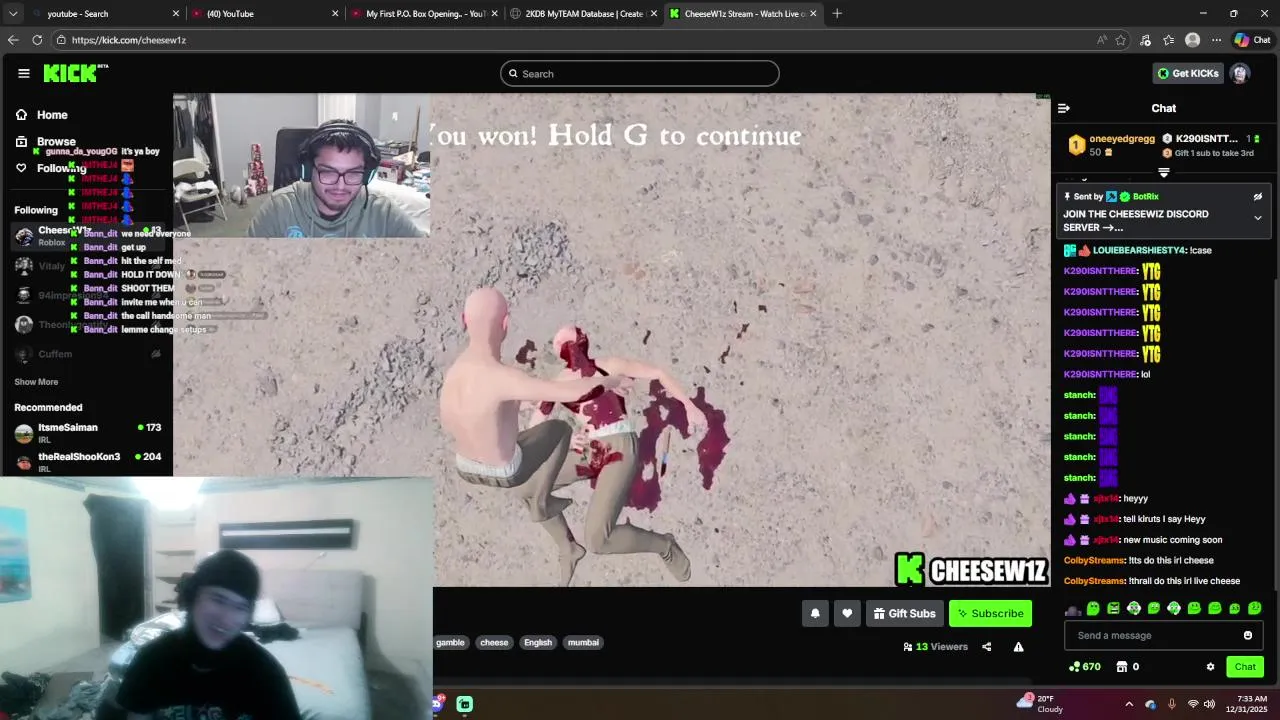Open Copilot Chat in the browser
Image resolution: width=1280 pixels, height=720 pixels.
pyautogui.click(x=1254, y=40)
